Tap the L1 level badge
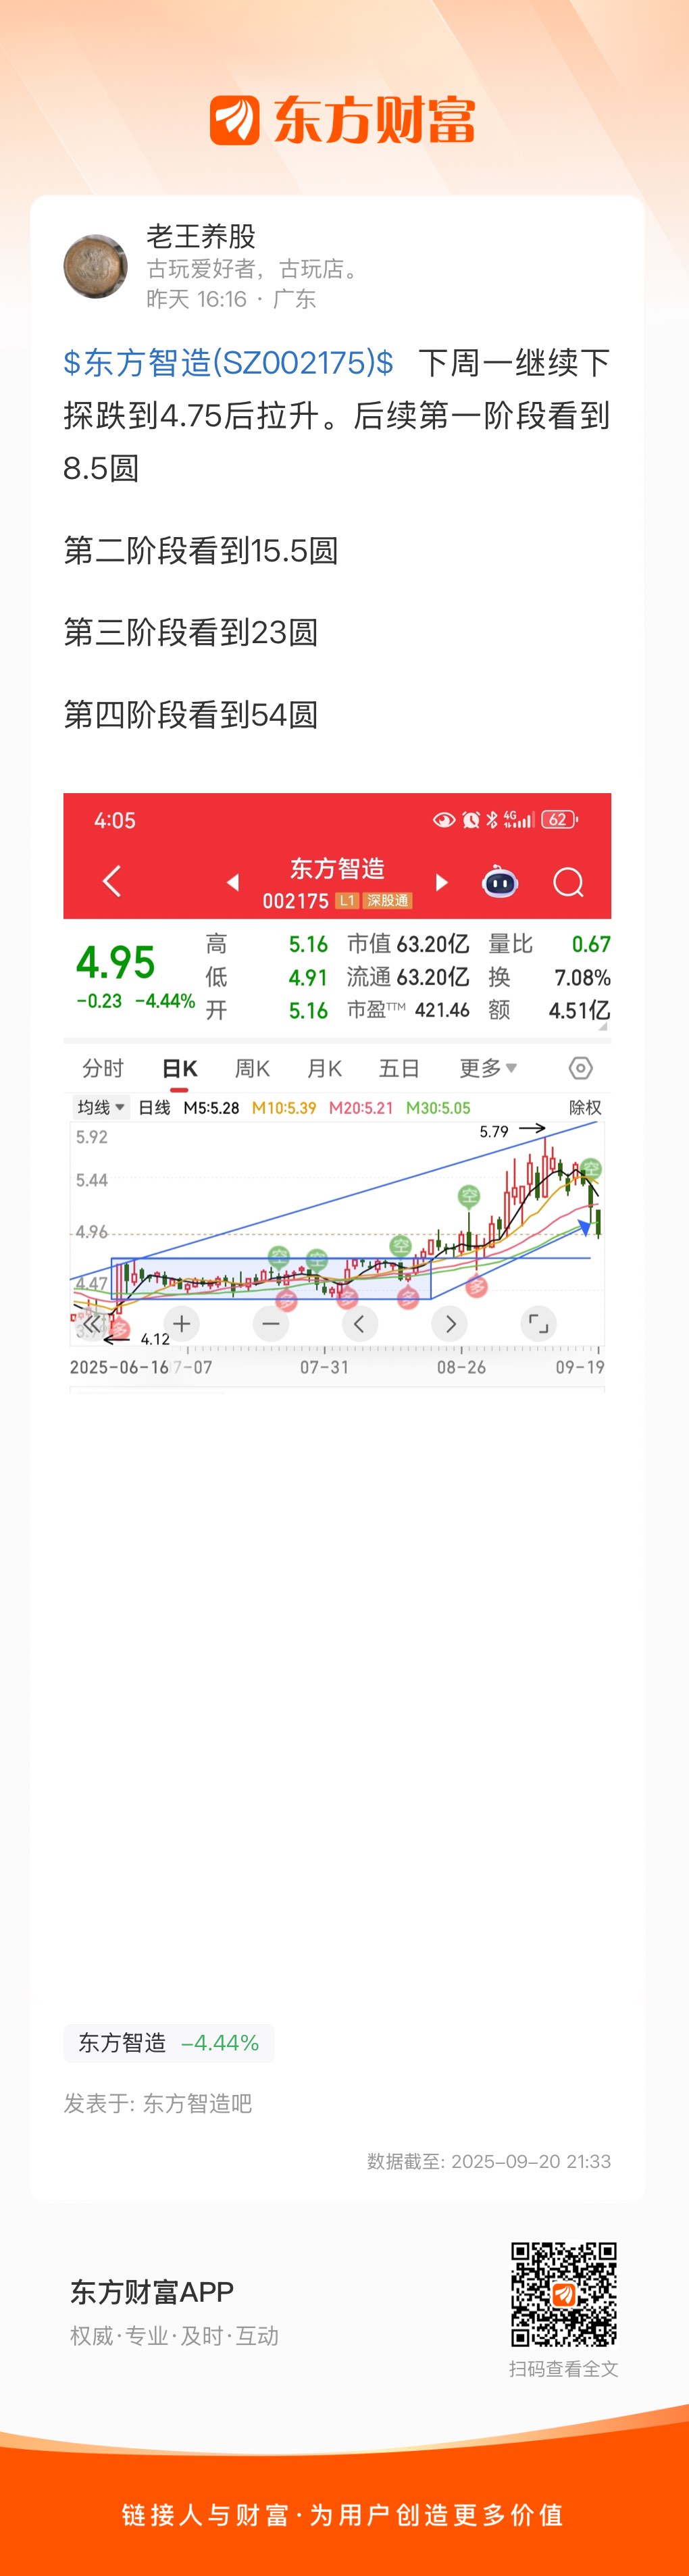This screenshot has width=689, height=2576. point(346,901)
